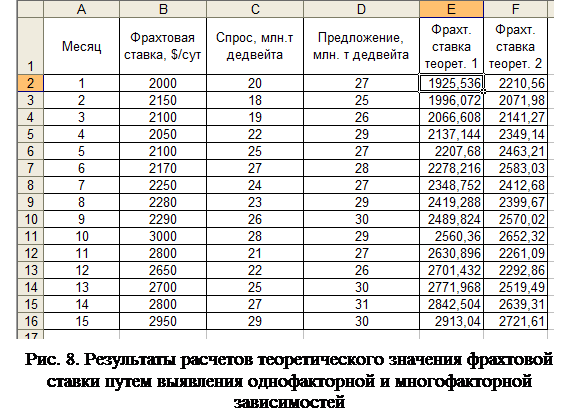Click cell containing 2412,68
The width and height of the screenshot is (580, 419).
(515, 185)
